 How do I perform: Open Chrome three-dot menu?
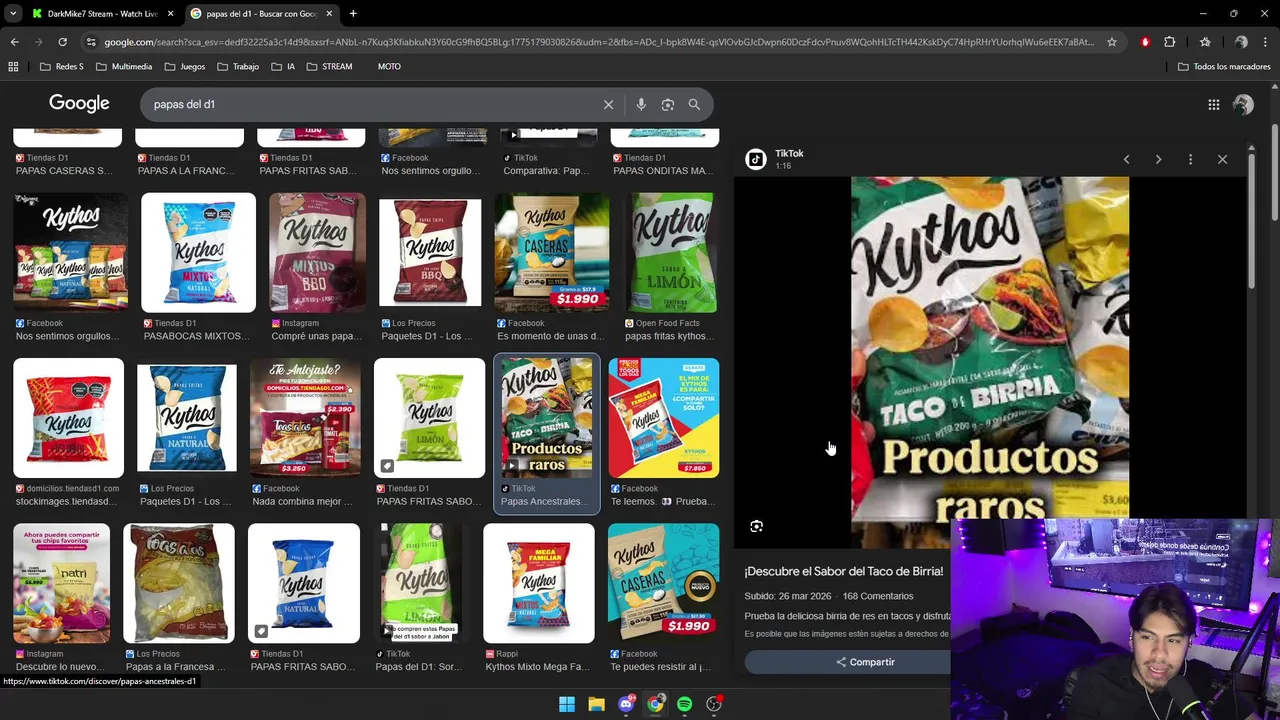click(1265, 42)
